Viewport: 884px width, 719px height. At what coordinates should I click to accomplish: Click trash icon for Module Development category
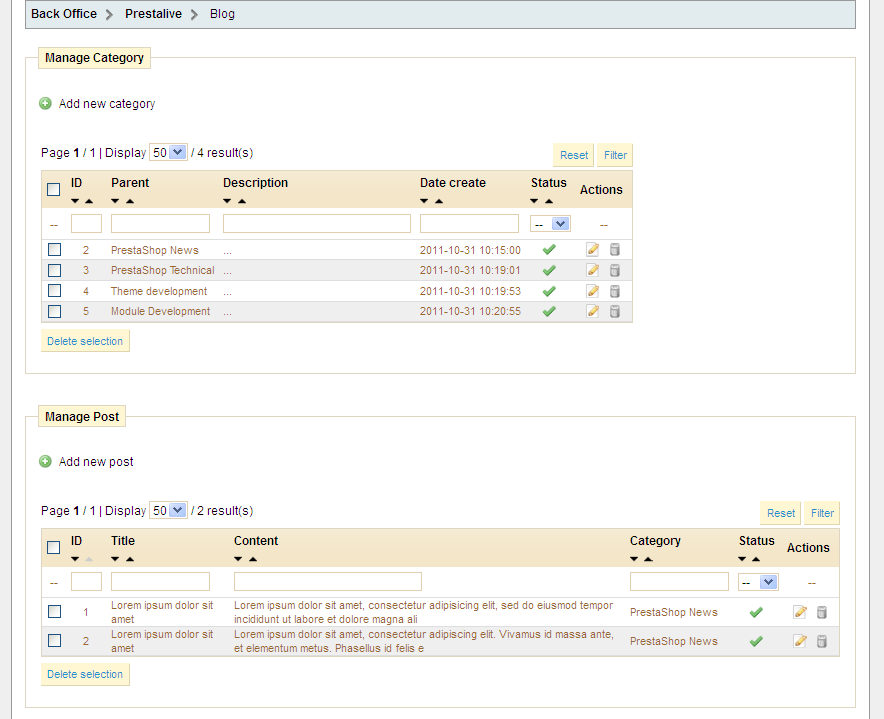click(x=615, y=312)
